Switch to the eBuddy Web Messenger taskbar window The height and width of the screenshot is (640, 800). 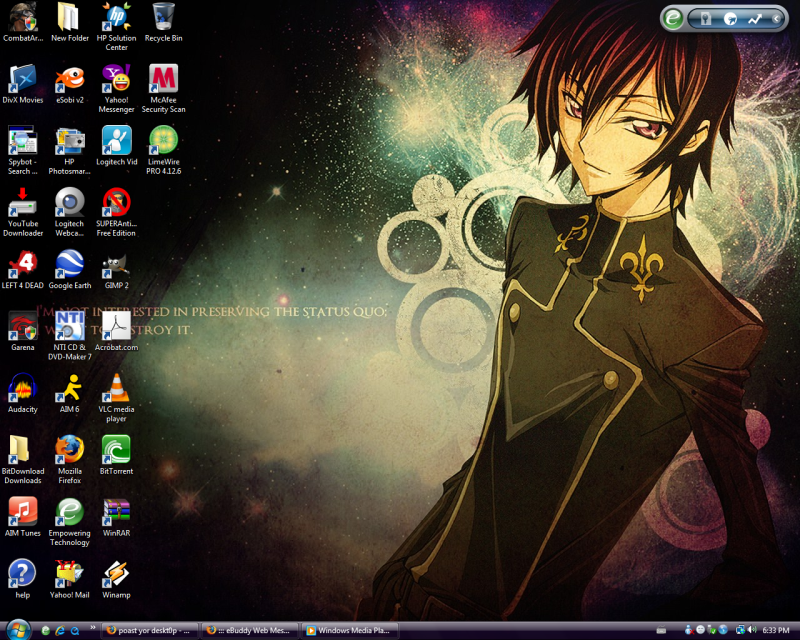[248, 631]
